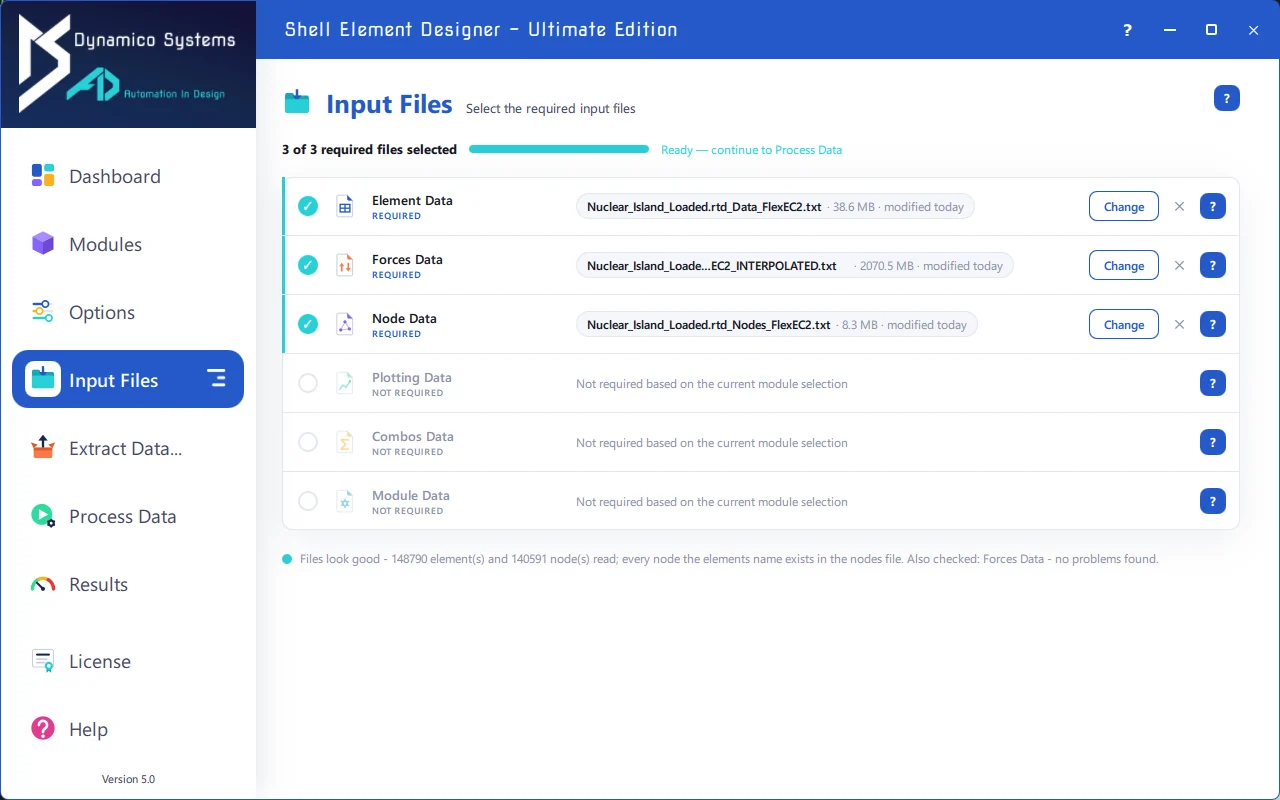This screenshot has width=1280, height=800.
Task: Change the Element Data file
Action: (1124, 207)
